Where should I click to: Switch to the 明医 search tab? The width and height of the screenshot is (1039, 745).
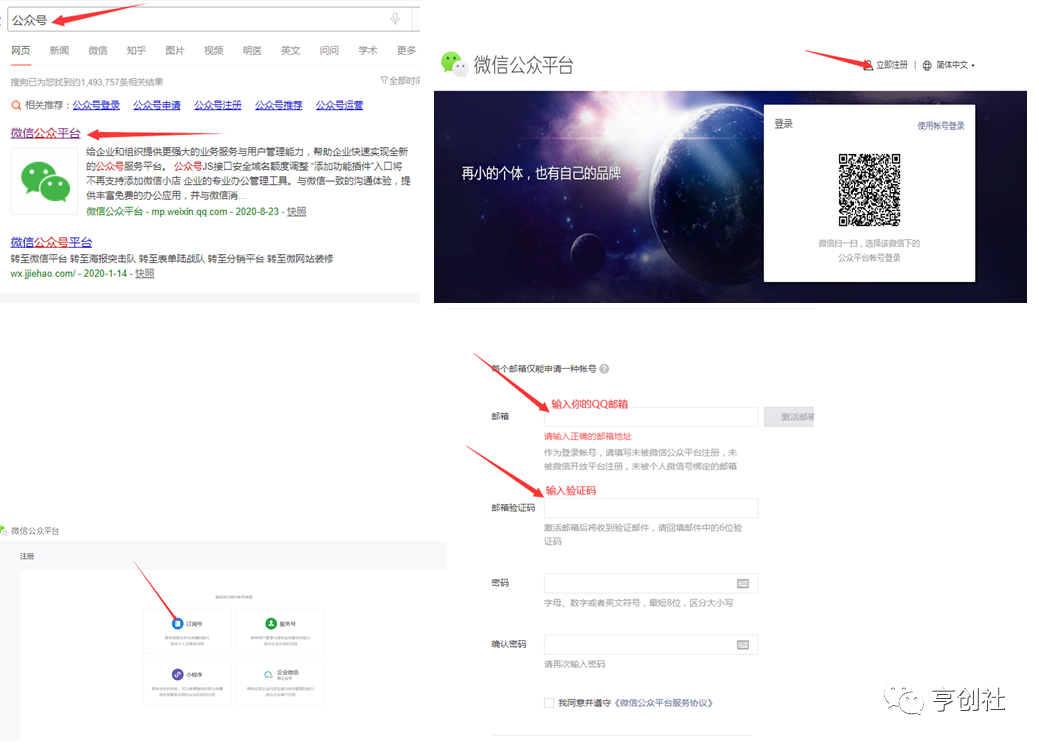252,50
